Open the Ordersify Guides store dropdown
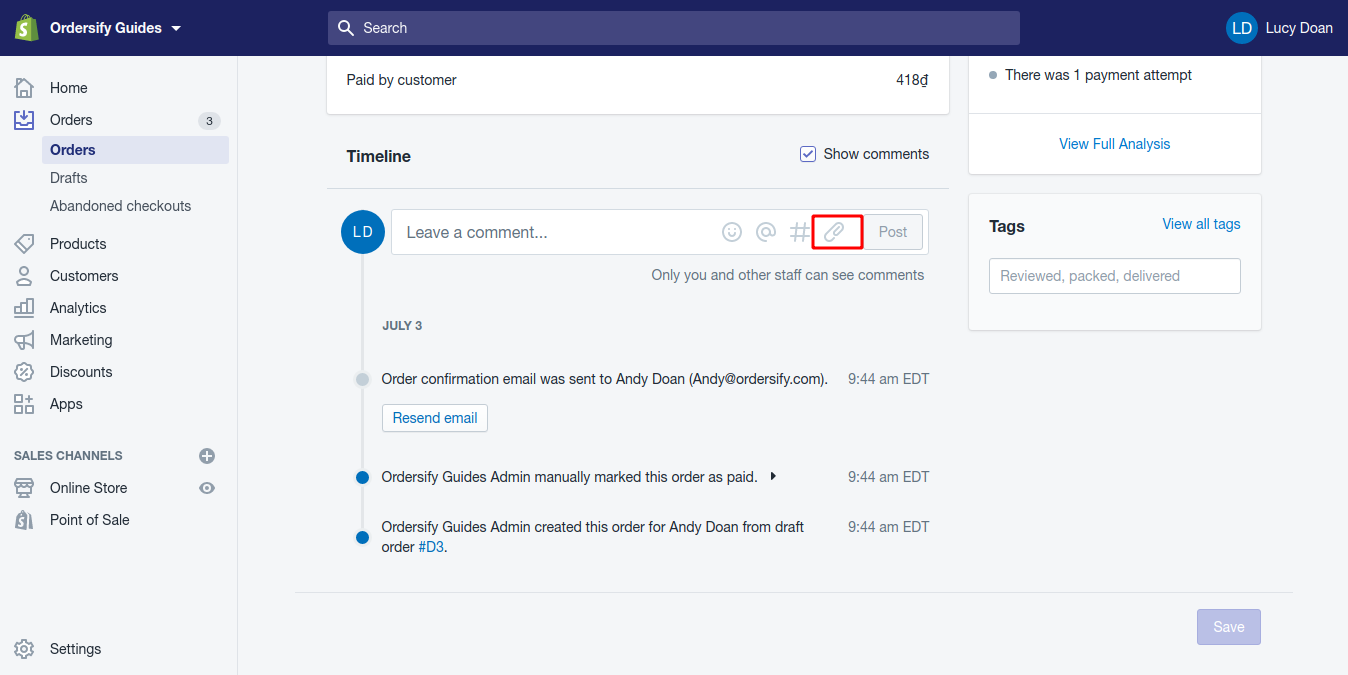This screenshot has width=1348, height=675. 116,28
